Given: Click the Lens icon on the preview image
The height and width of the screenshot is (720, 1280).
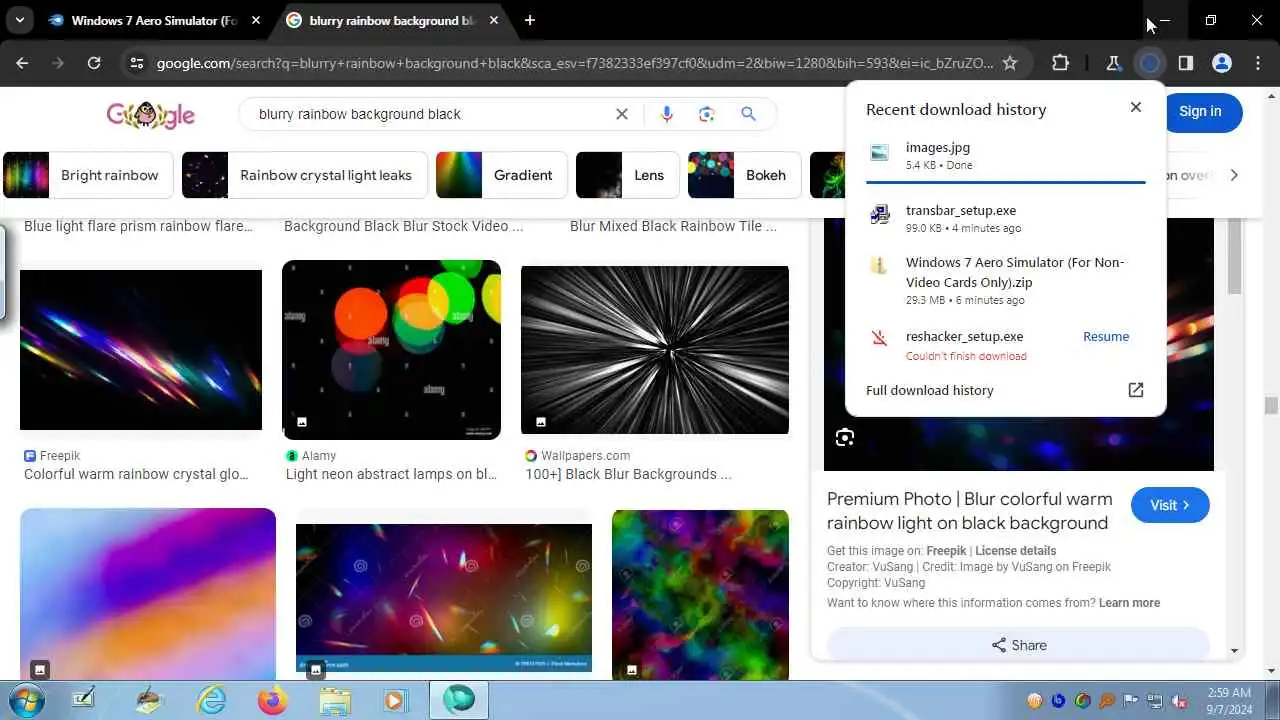Looking at the screenshot, I should [x=845, y=437].
